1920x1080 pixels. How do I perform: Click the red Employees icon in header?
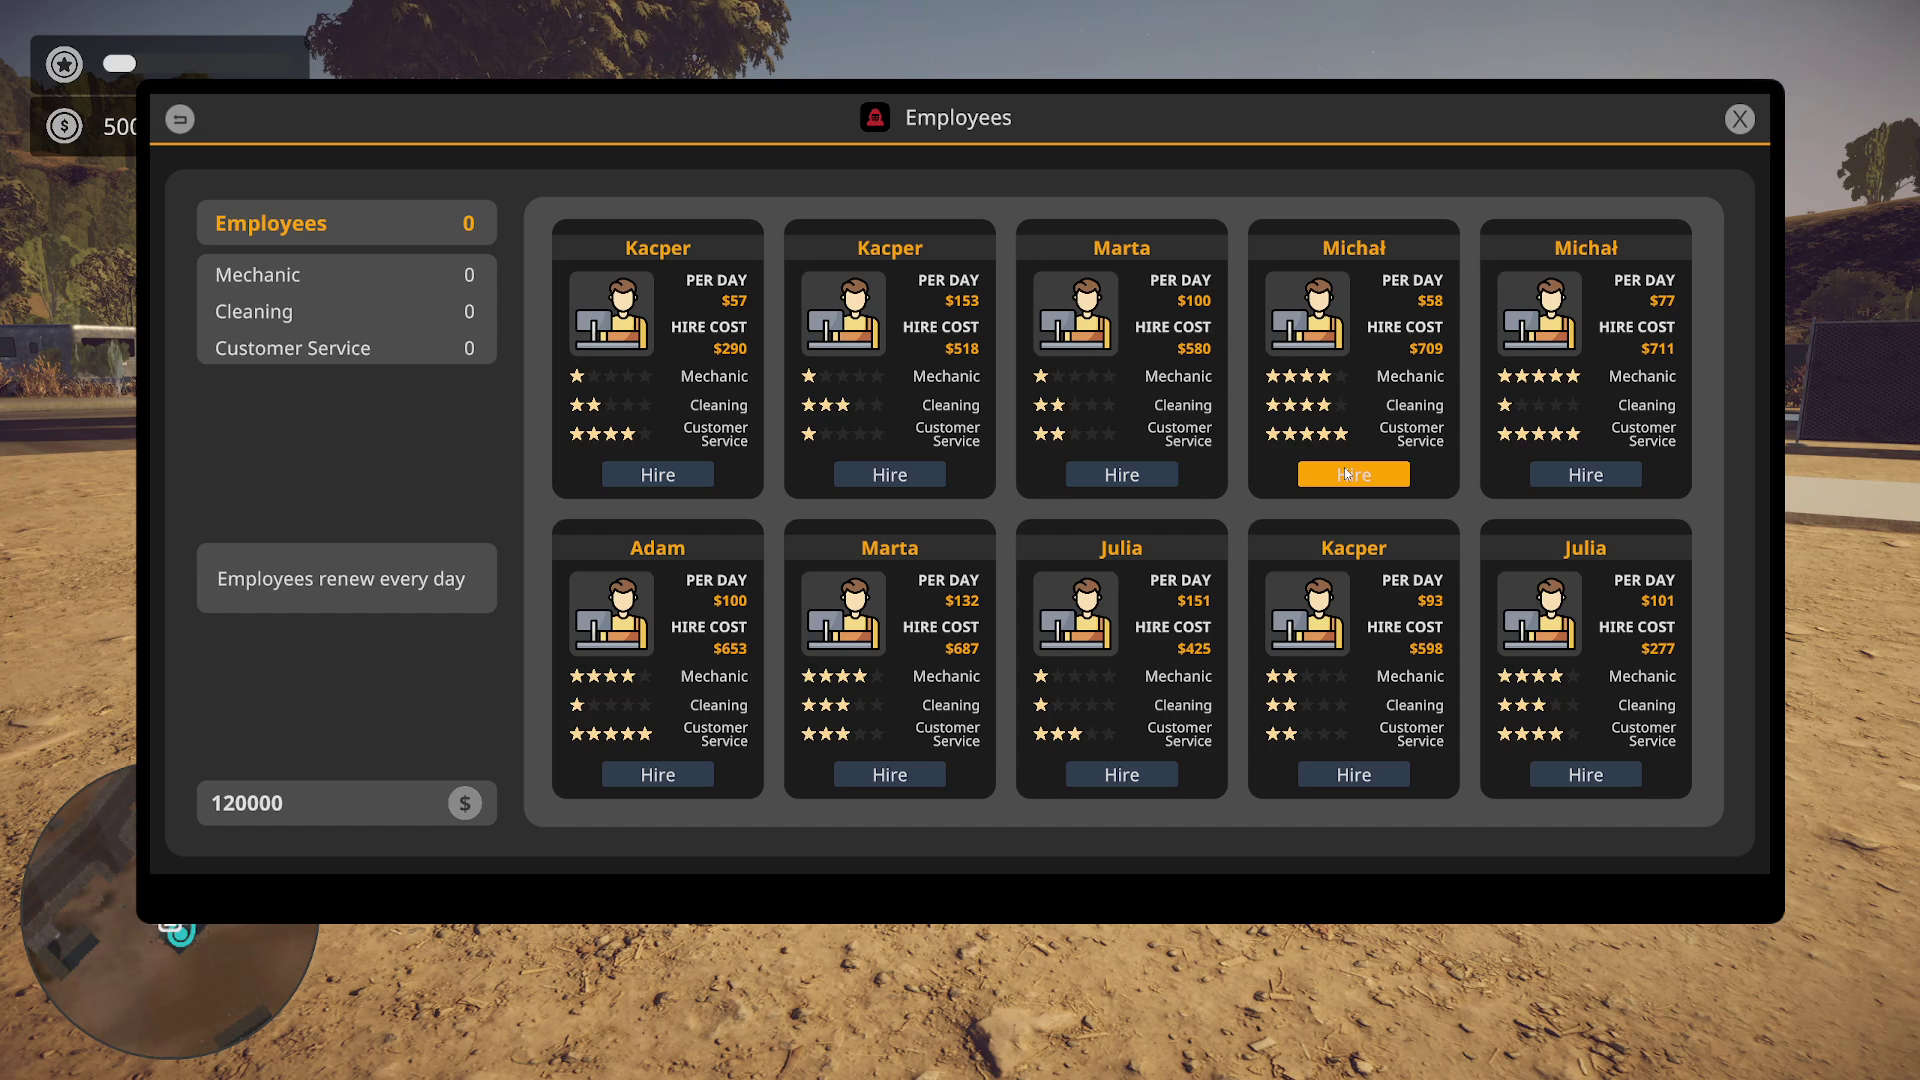[x=875, y=118]
